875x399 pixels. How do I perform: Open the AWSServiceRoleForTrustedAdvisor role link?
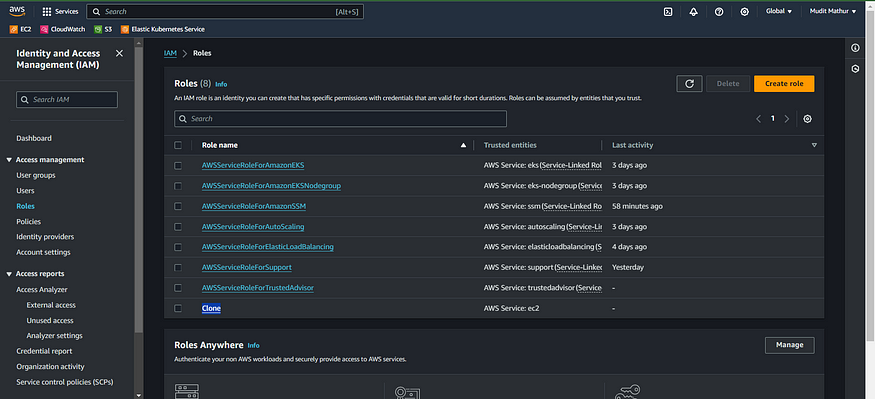click(x=258, y=288)
